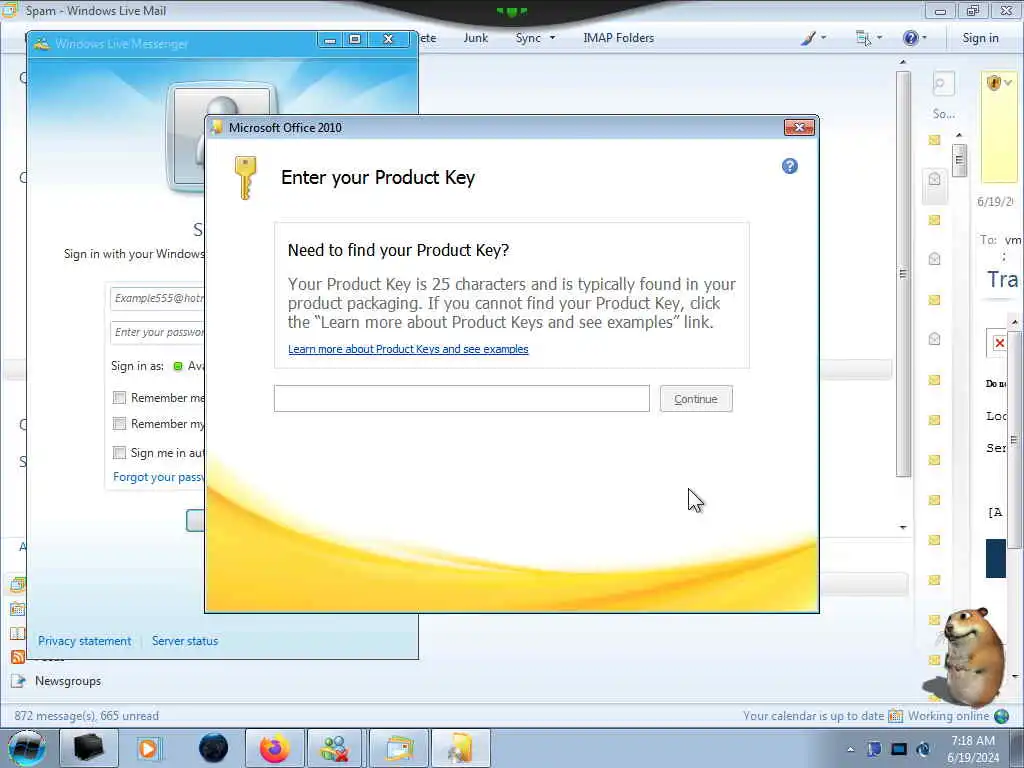Tick the first 'Remember me' checkbox in Messenger
Screen dimensions: 1024x768
point(120,398)
